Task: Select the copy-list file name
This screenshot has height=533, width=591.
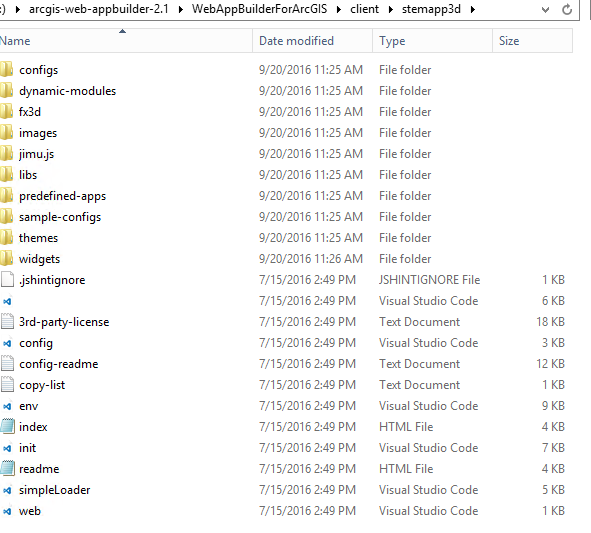Action: (x=42, y=385)
